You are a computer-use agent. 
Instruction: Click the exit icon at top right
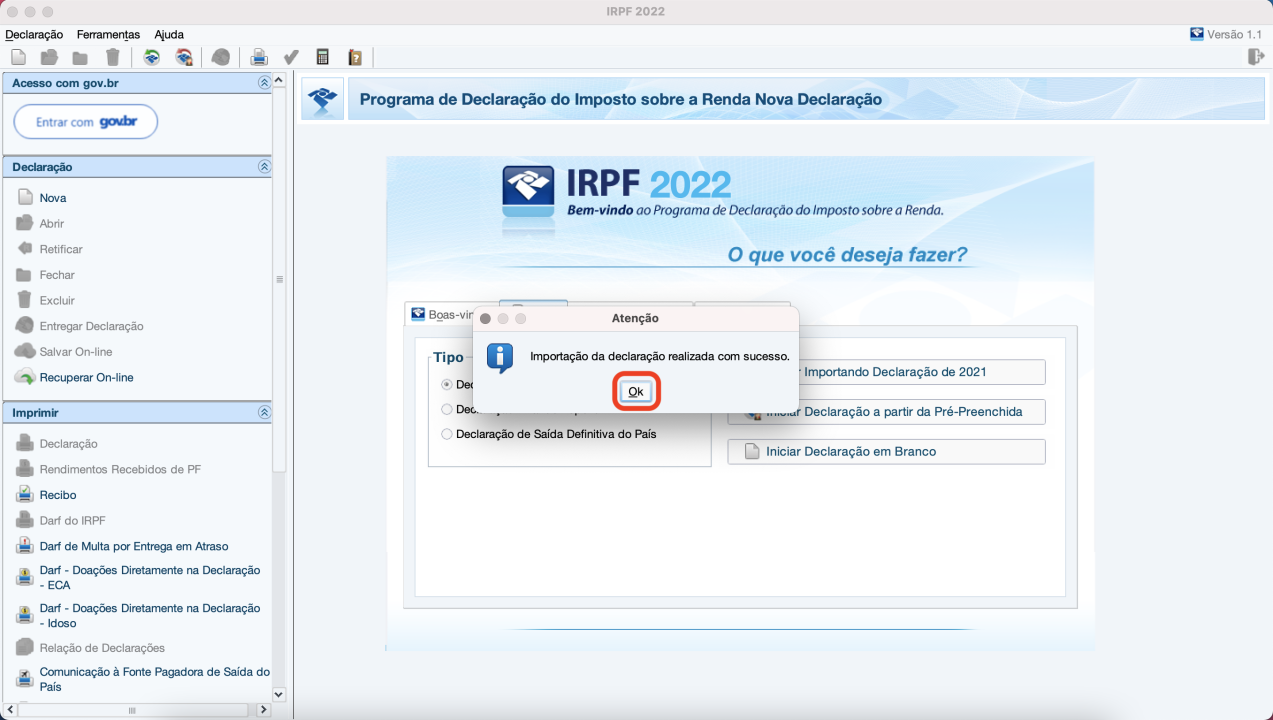(x=1256, y=57)
